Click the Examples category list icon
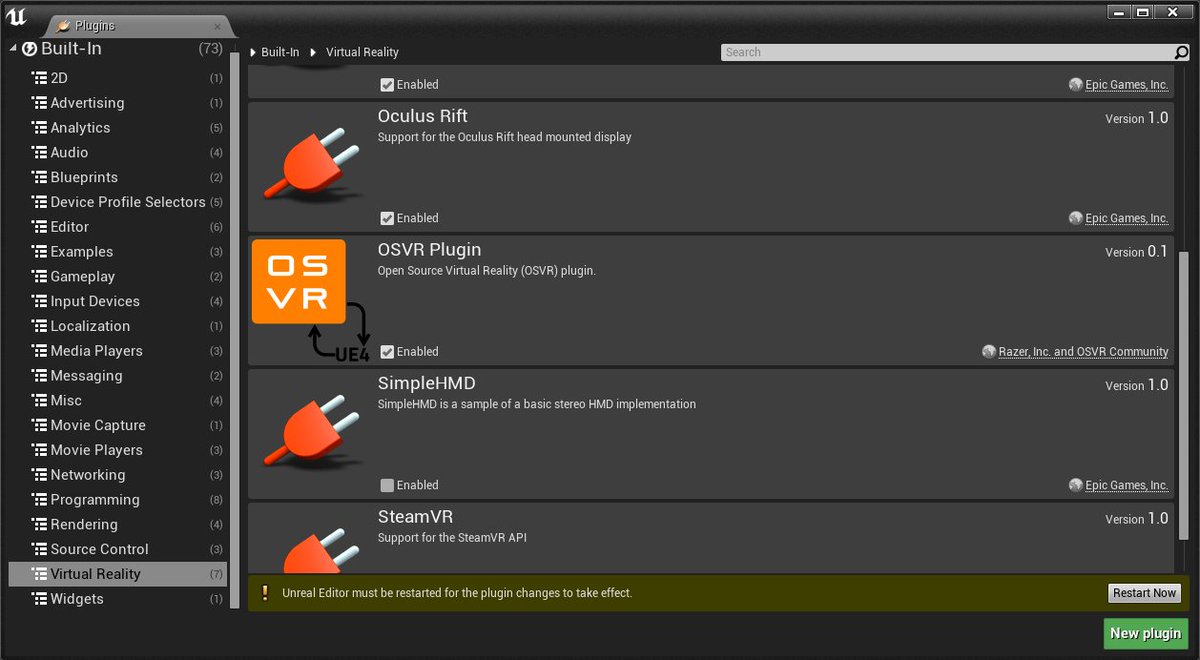Screen dimensions: 1200x660 pos(39,252)
